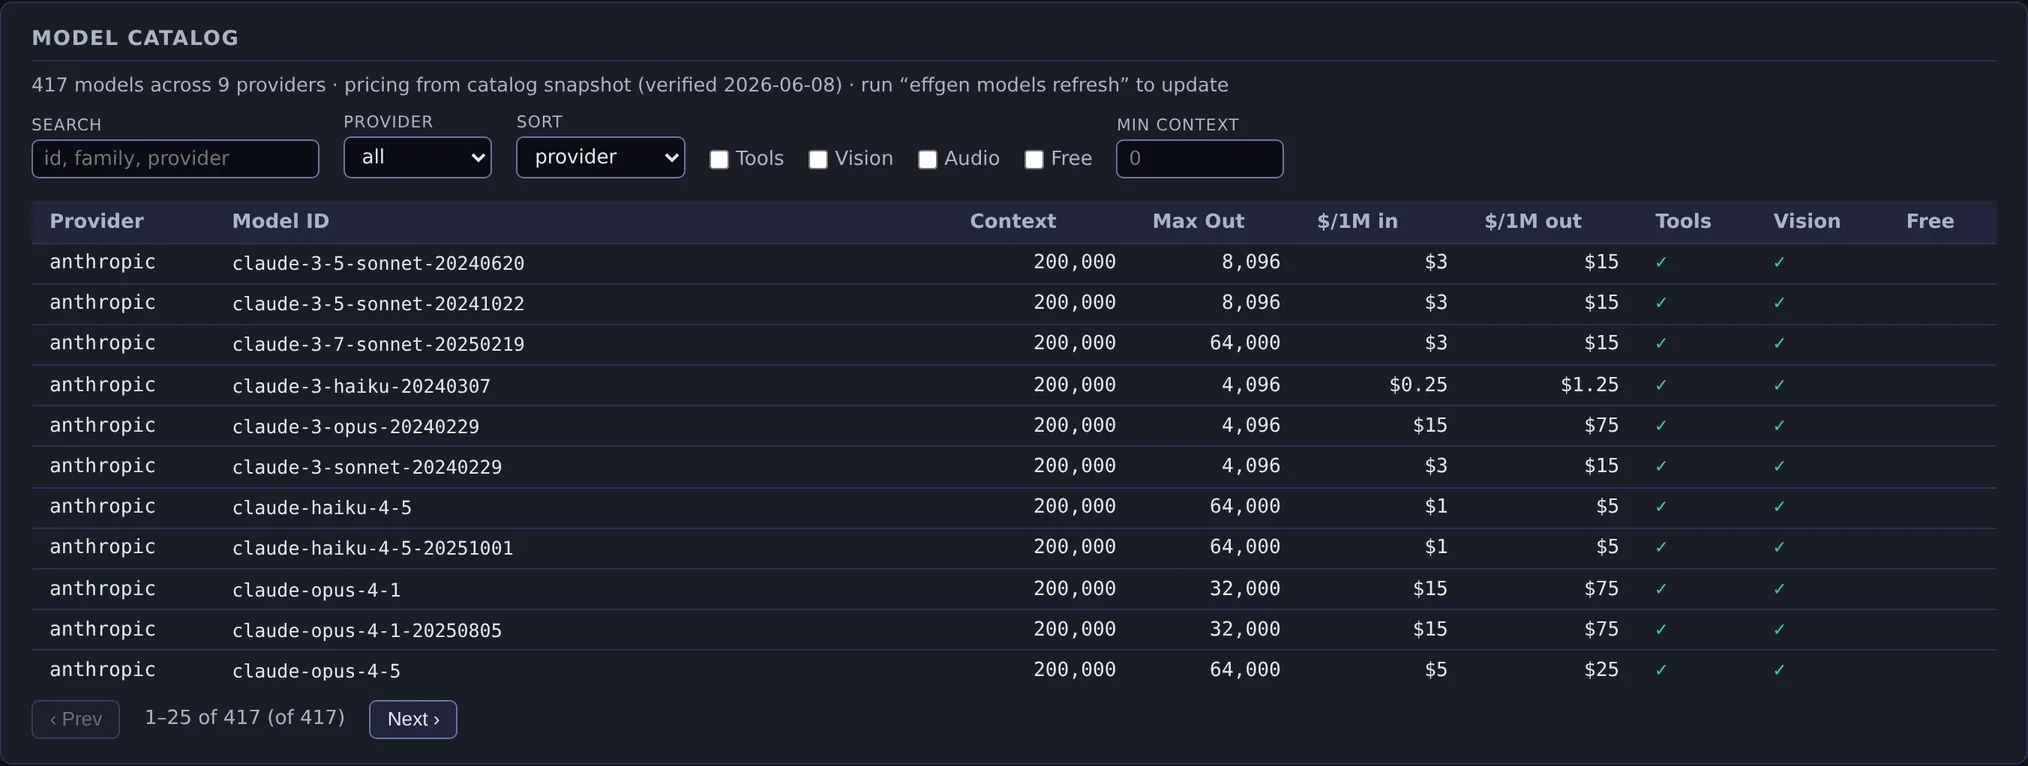The image size is (2028, 766).
Task: Select model claude-opus-4-1 without date suffix
Action: pos(316,590)
